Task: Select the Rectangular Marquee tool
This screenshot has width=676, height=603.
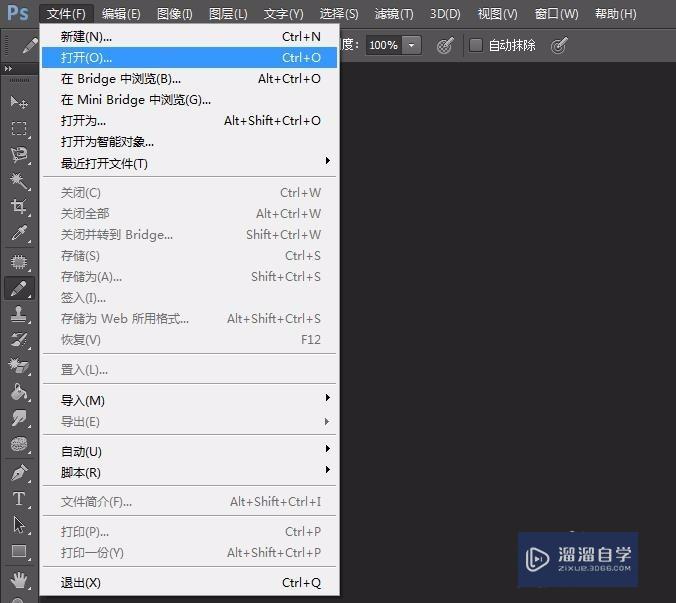Action: (x=19, y=128)
